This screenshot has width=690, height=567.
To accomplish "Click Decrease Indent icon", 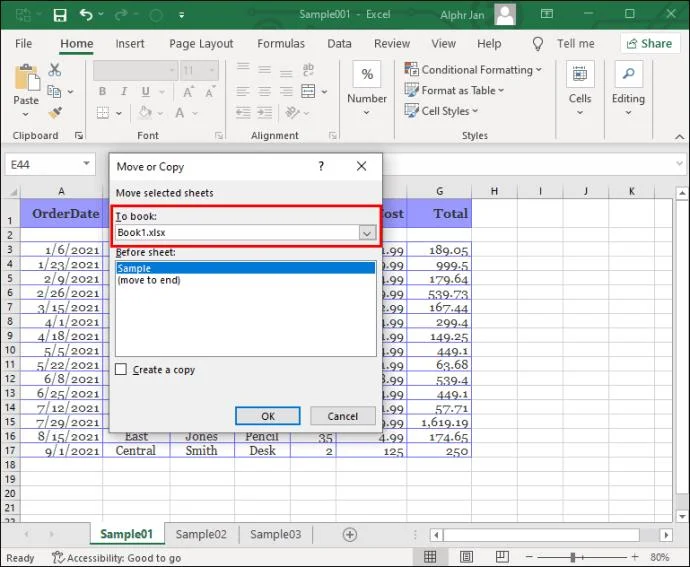I will 243,113.
